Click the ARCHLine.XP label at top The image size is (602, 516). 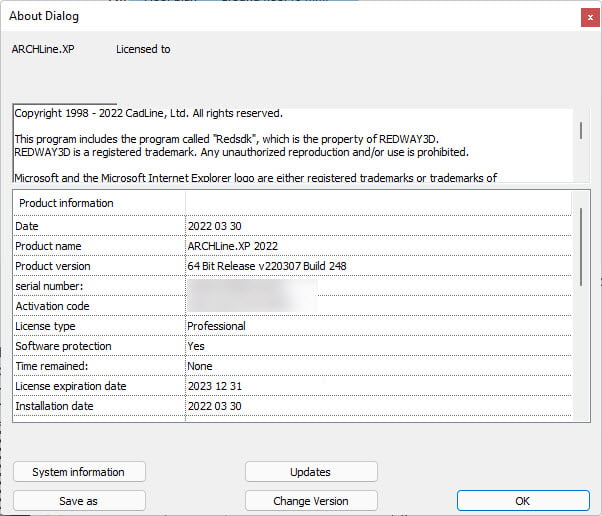pyautogui.click(x=43, y=49)
